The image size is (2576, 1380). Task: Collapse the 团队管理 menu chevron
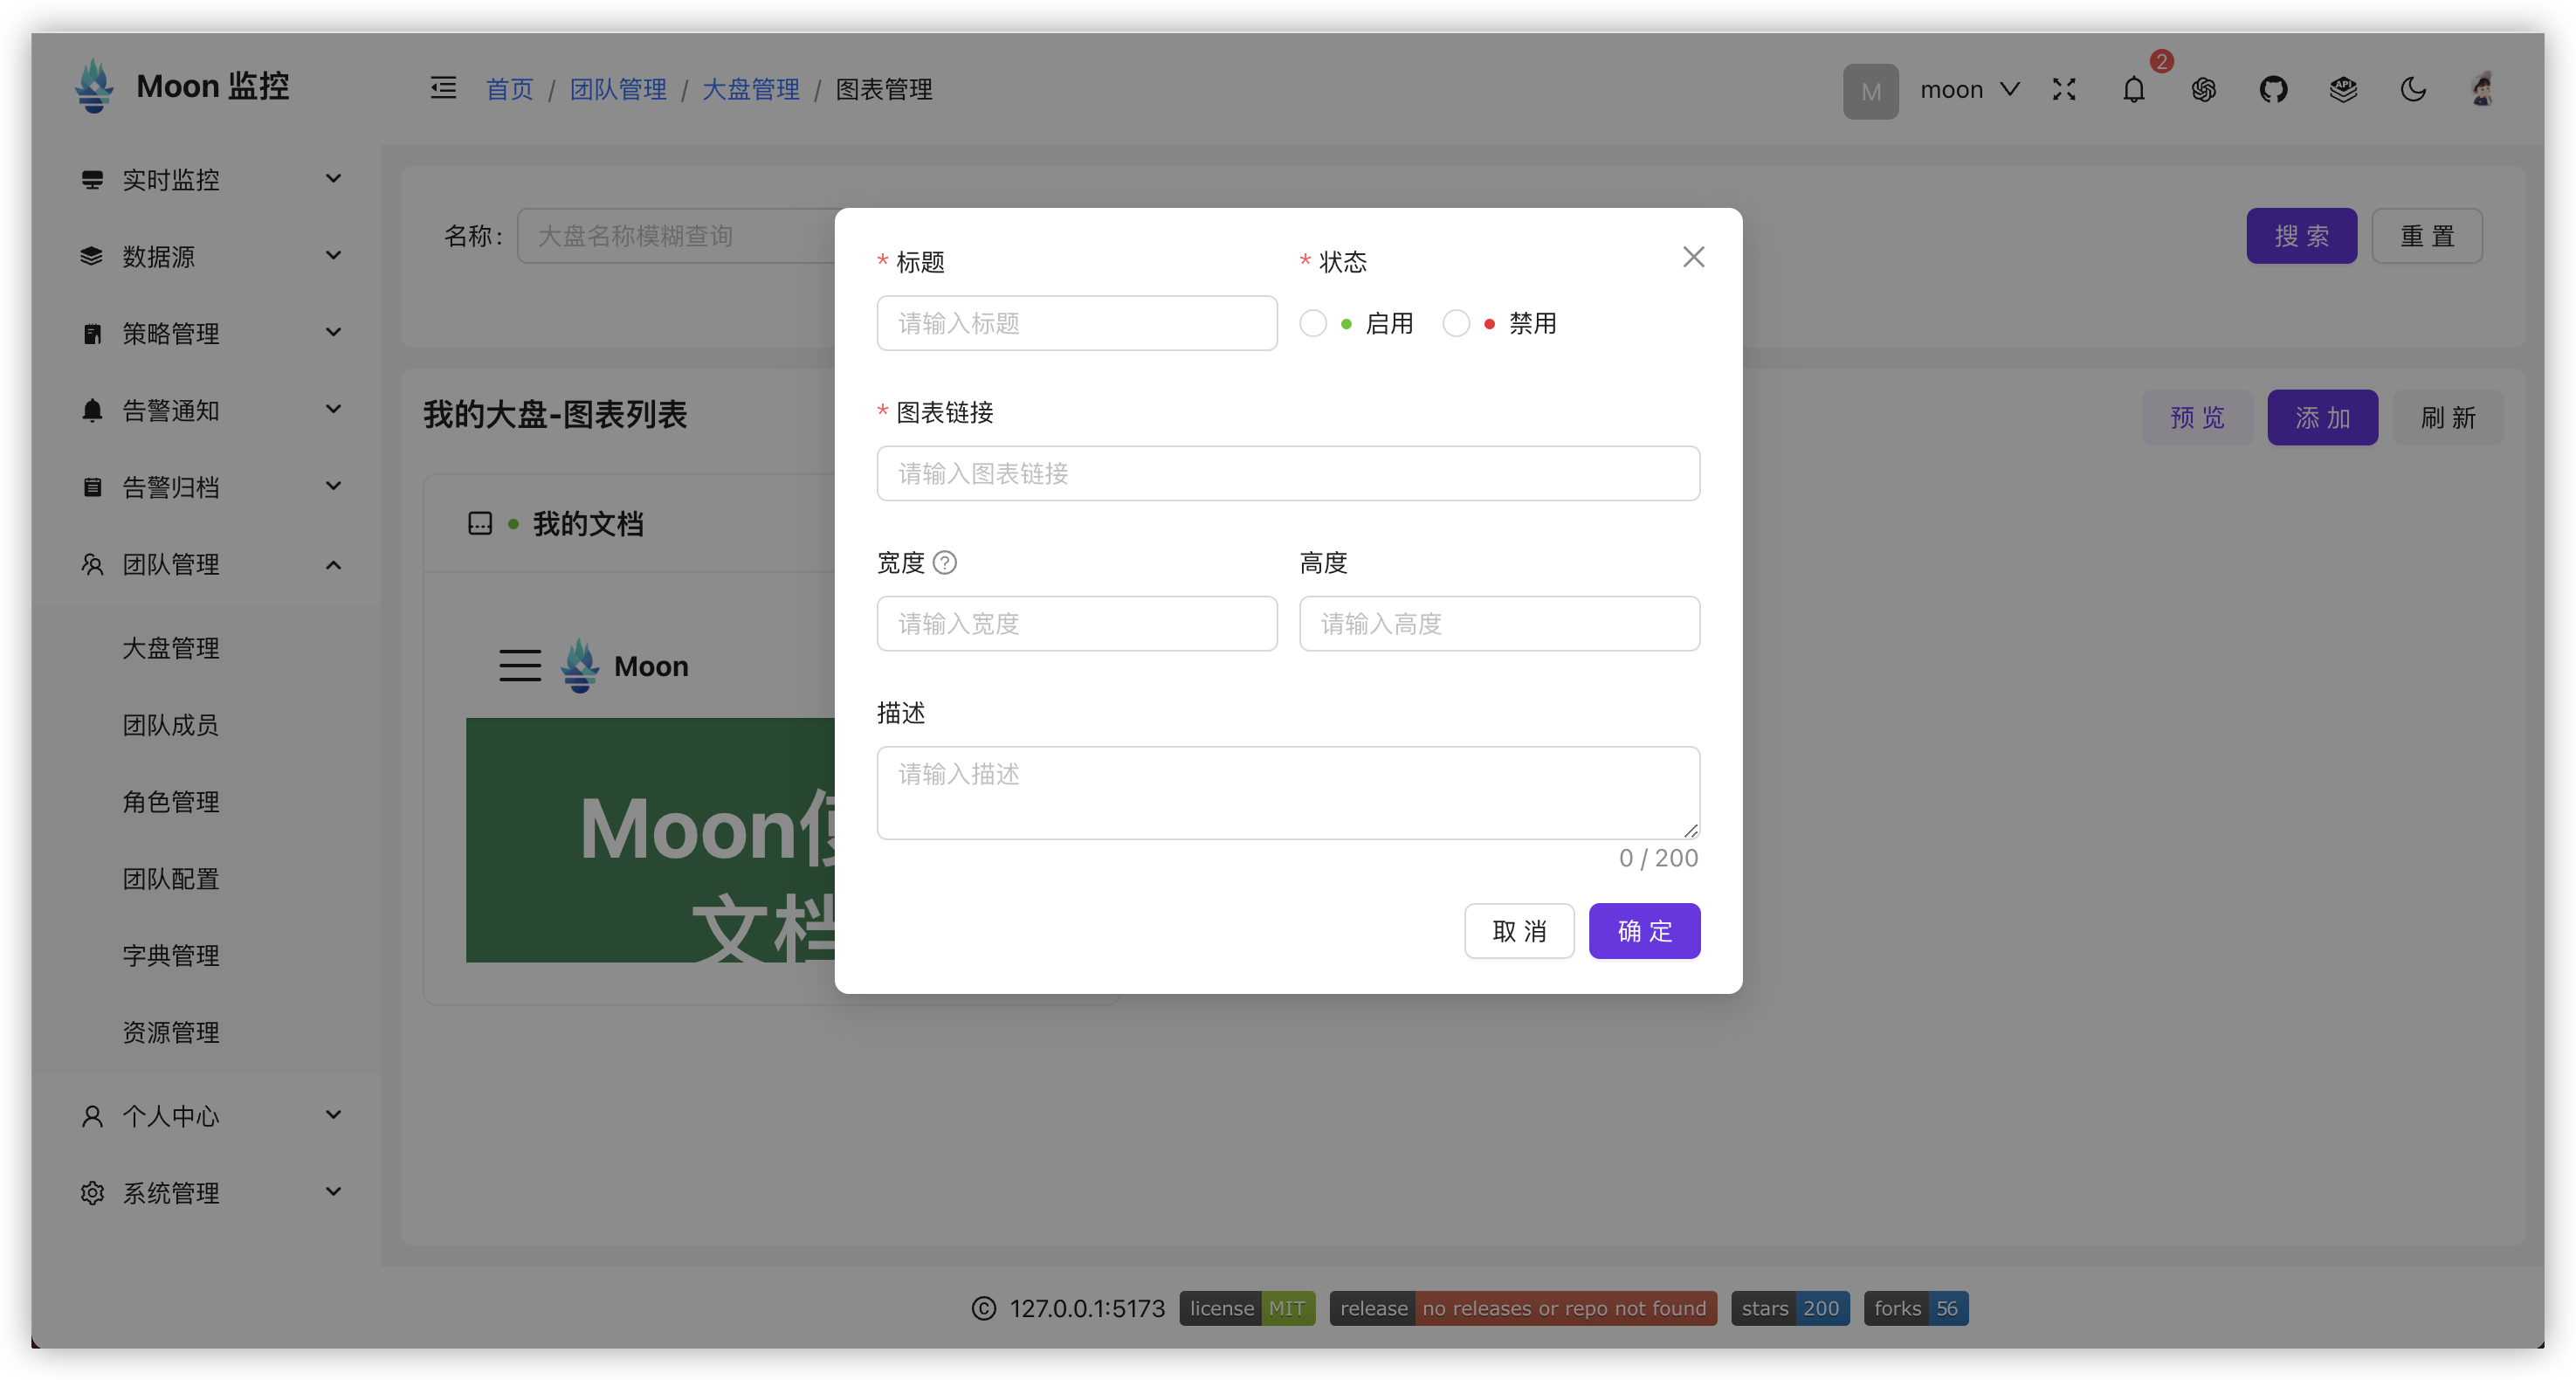coord(334,565)
